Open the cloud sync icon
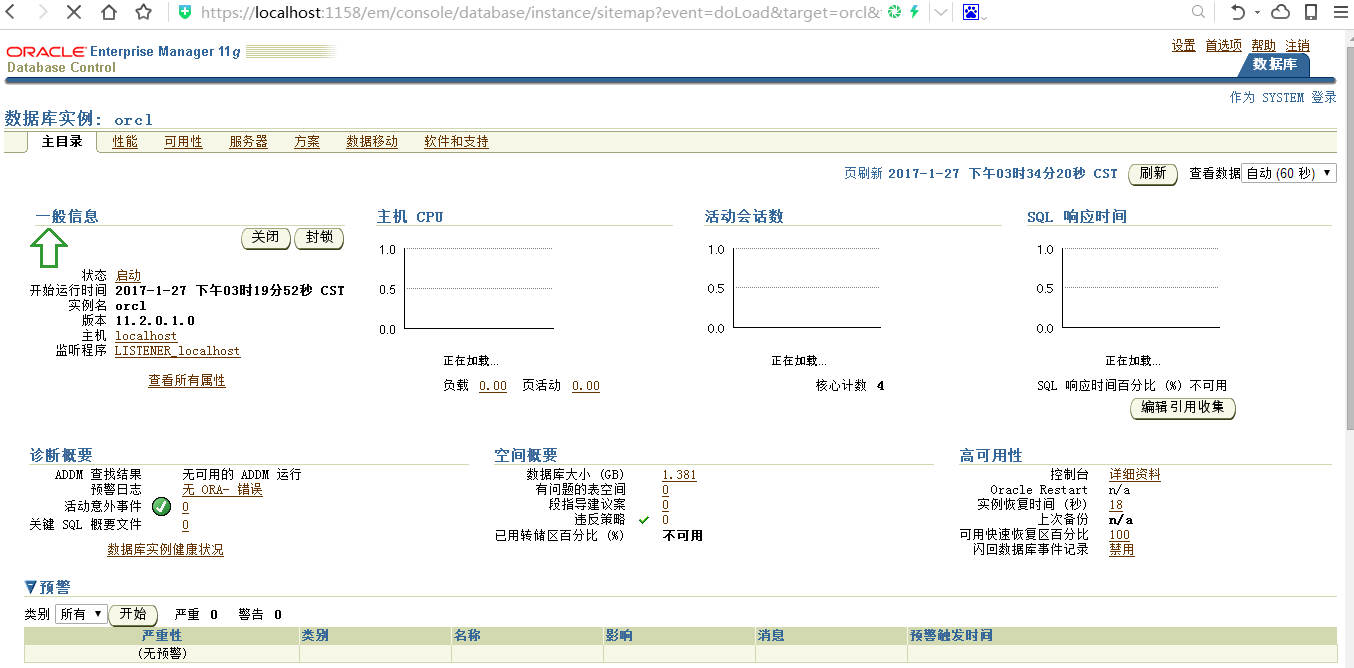 pyautogui.click(x=1280, y=12)
